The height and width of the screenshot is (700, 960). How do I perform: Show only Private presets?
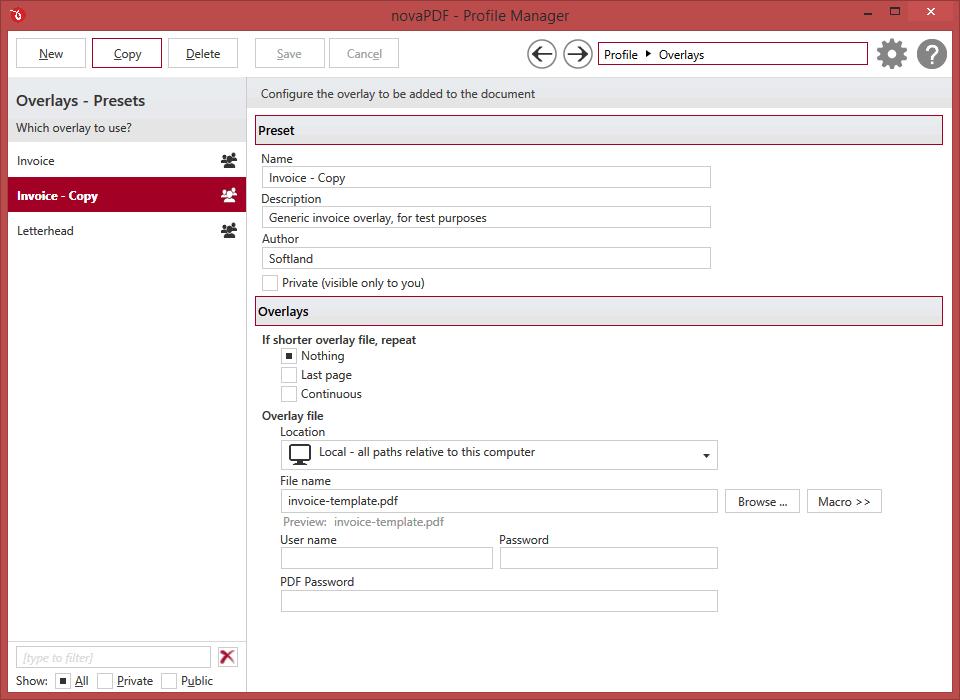[x=105, y=681]
